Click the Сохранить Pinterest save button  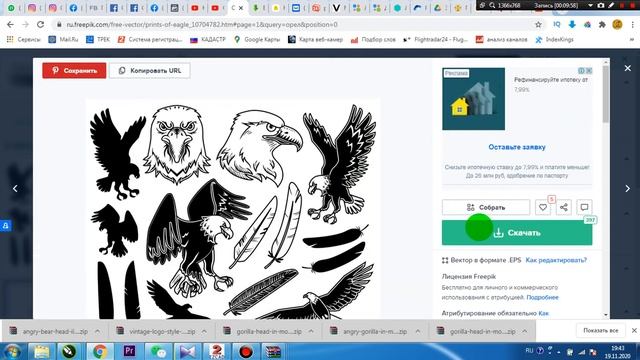pyautogui.click(x=74, y=71)
